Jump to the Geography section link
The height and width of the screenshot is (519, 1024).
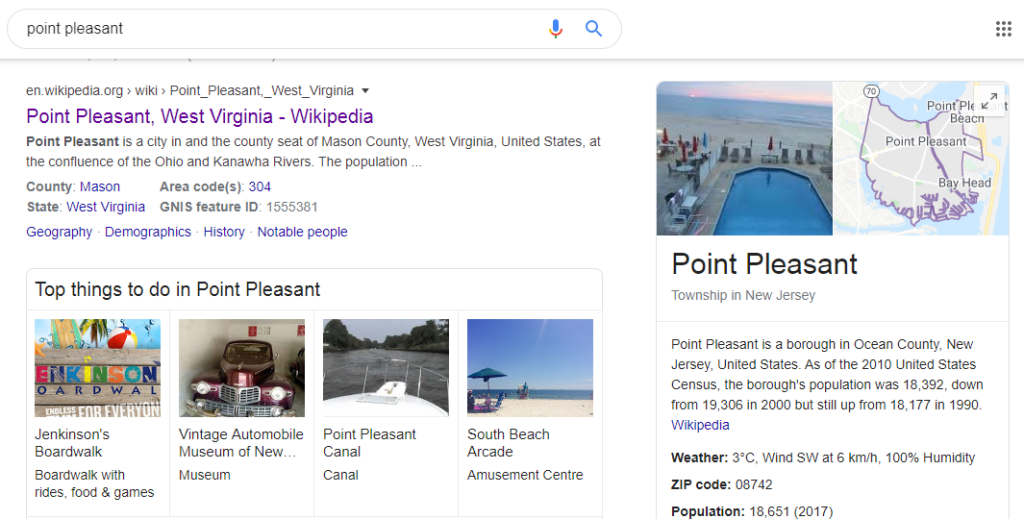point(59,232)
